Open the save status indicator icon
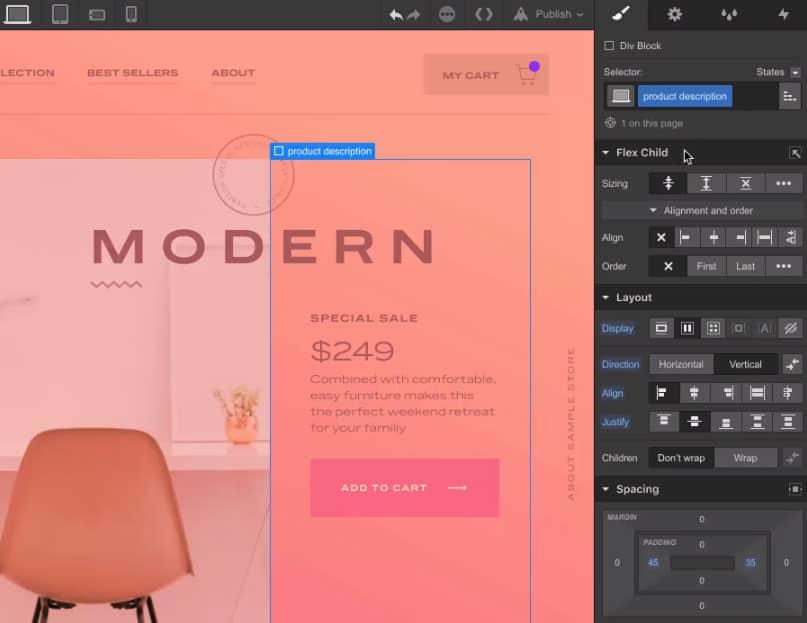807x623 pixels. point(447,14)
